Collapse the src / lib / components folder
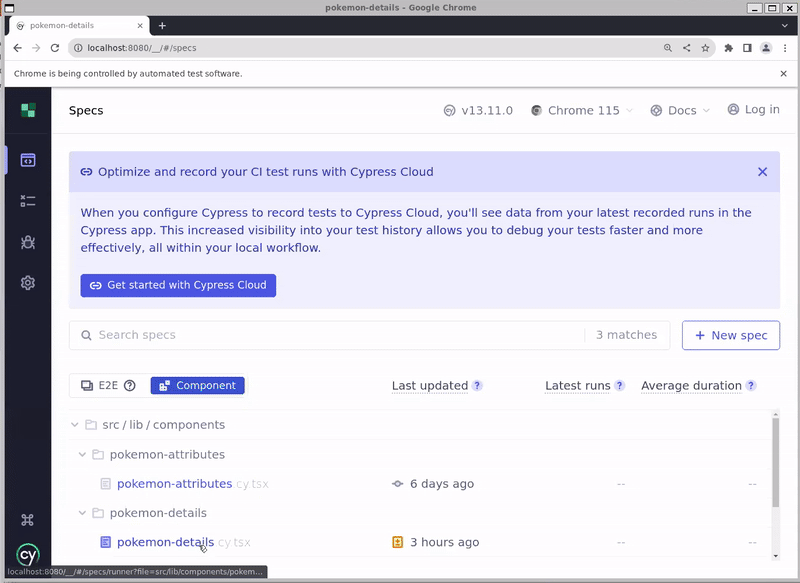This screenshot has height=583, width=800. [75, 425]
